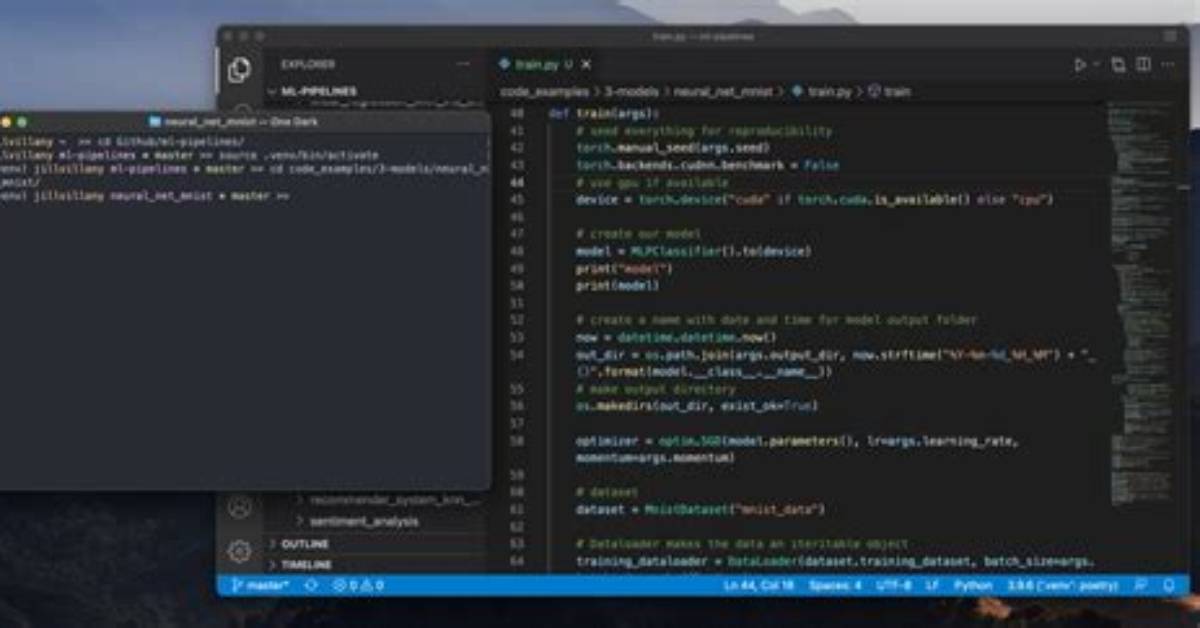Viewport: 1200px width, 628px height.
Task: Select the 3.9.6 venv Python interpreter
Action: pos(1064,585)
